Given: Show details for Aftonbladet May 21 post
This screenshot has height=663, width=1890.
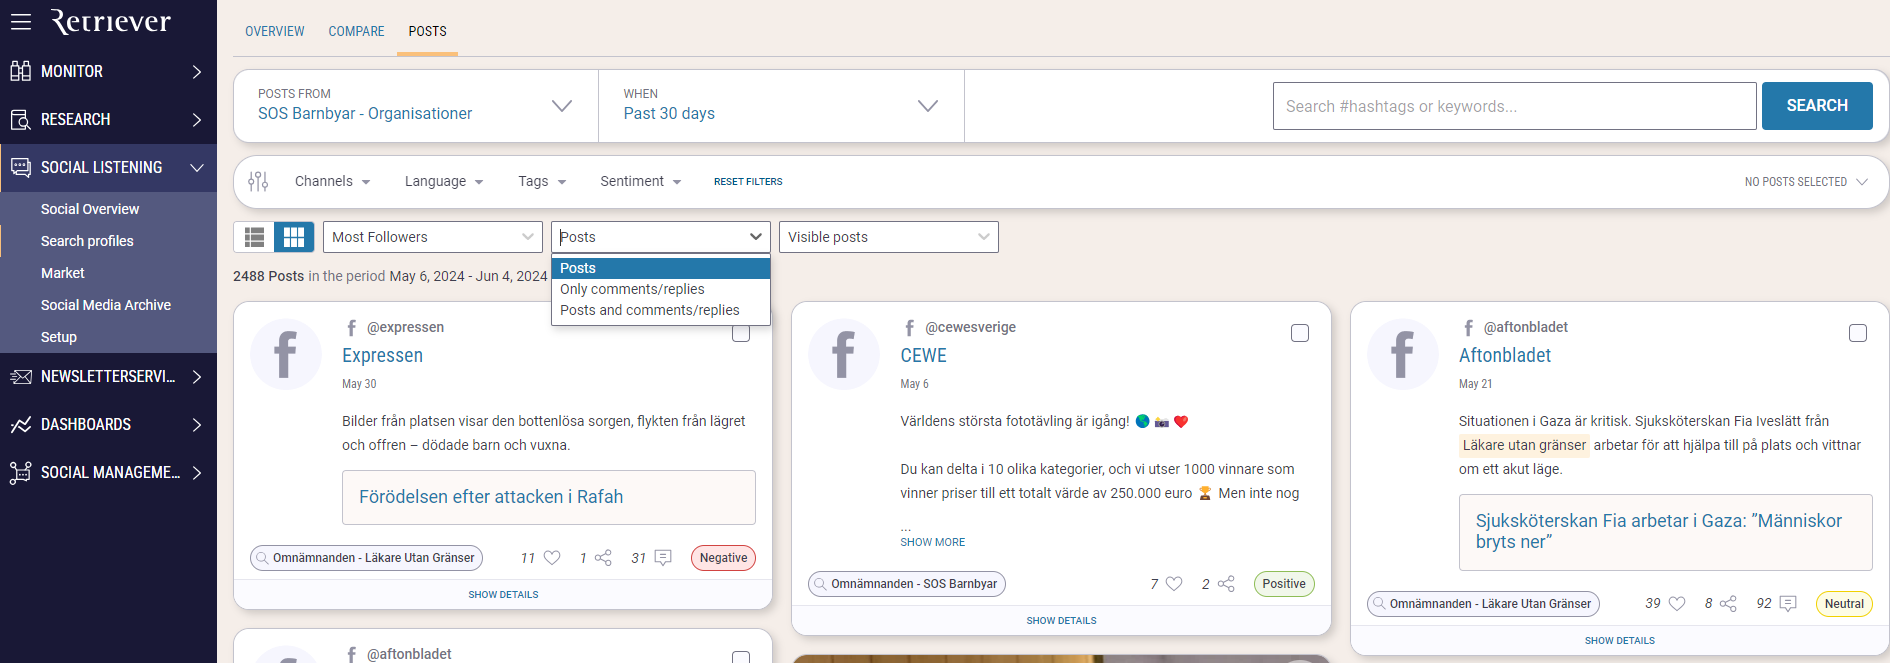Looking at the screenshot, I should [1620, 641].
